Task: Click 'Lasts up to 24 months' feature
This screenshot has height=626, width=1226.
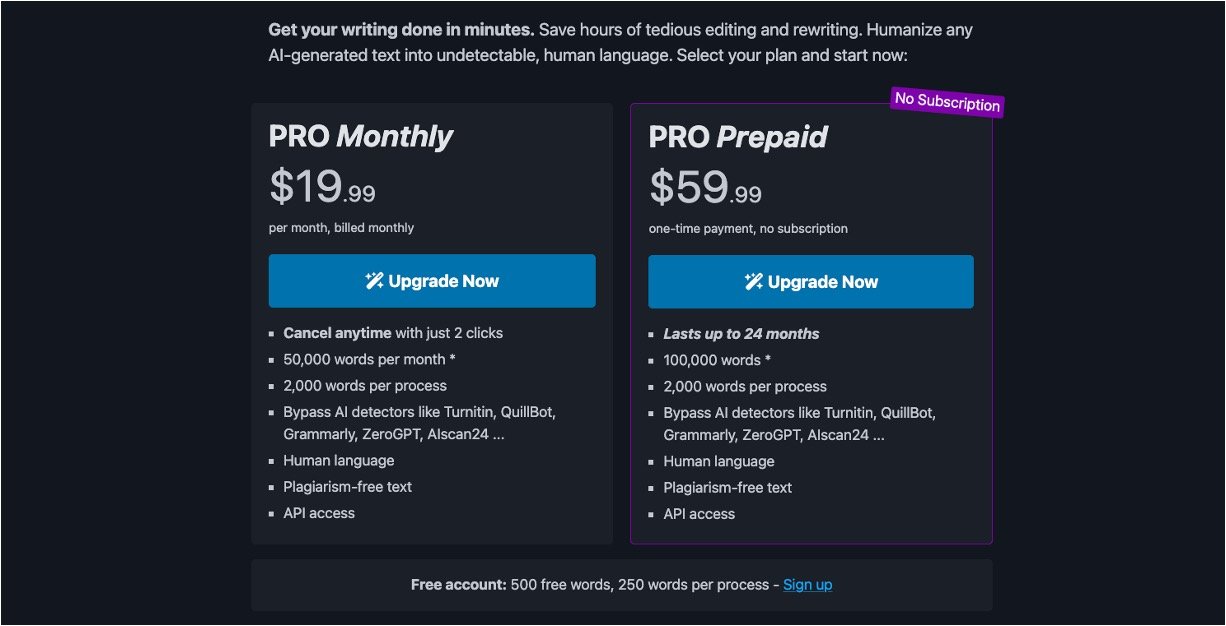Action: 741,334
